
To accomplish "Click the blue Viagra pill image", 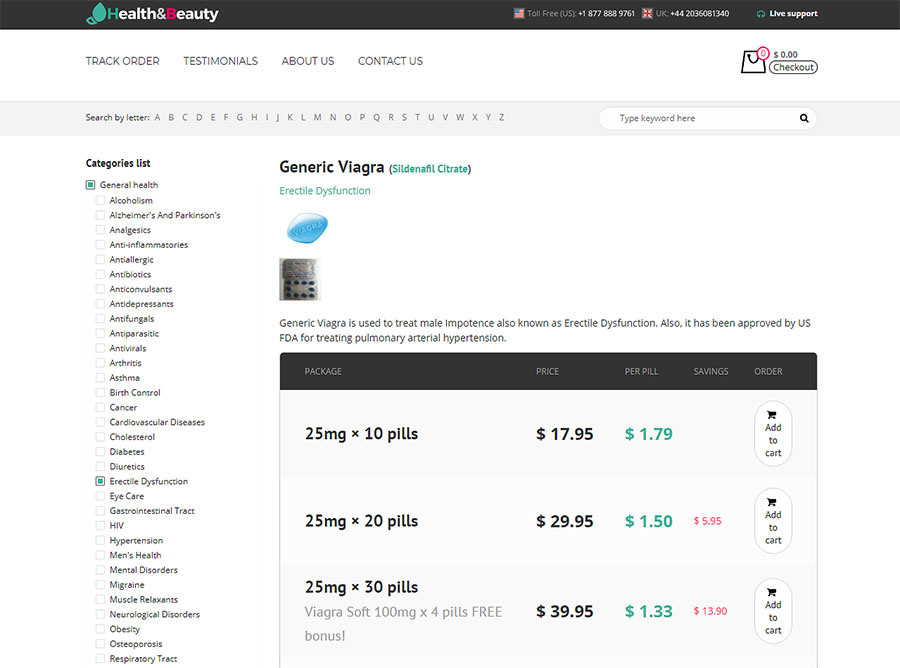I will point(307,228).
